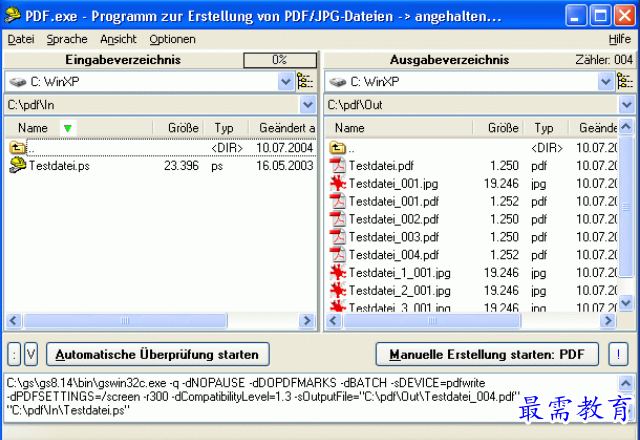Sort input list by Größe column
Screen dimensions: 640x440
click(179, 128)
